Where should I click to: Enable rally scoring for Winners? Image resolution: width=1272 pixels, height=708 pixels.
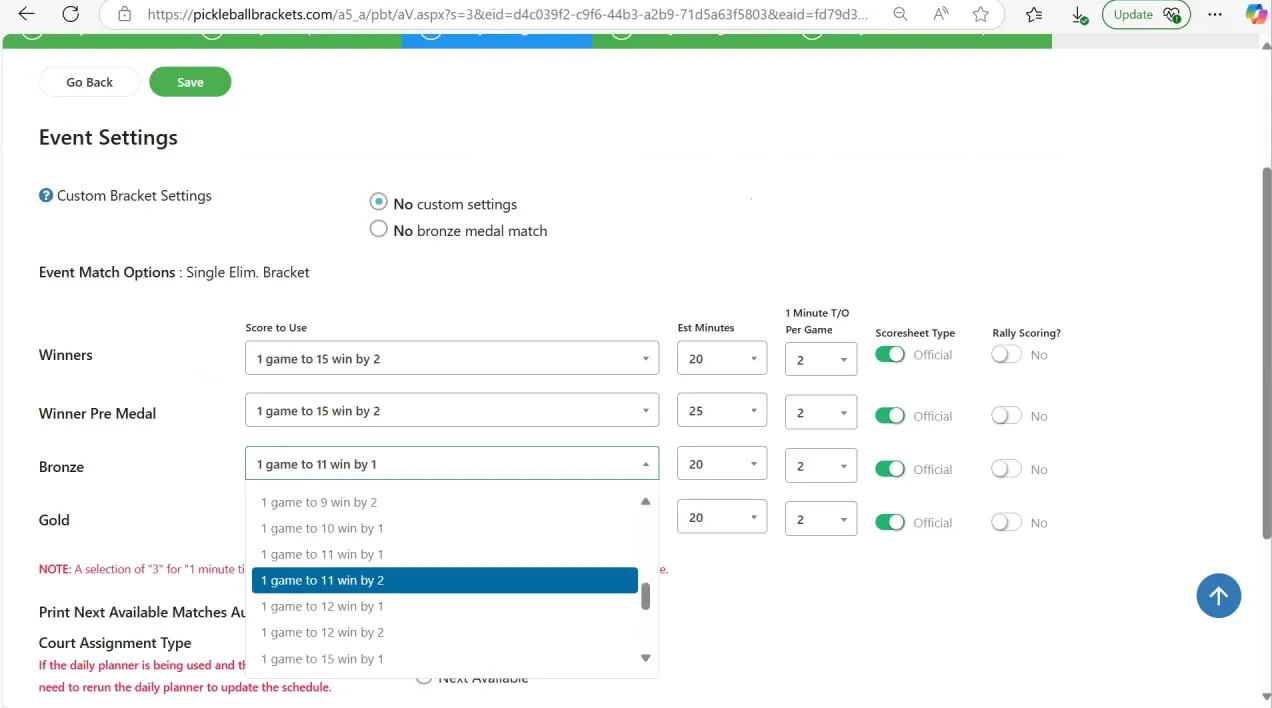click(x=1006, y=355)
